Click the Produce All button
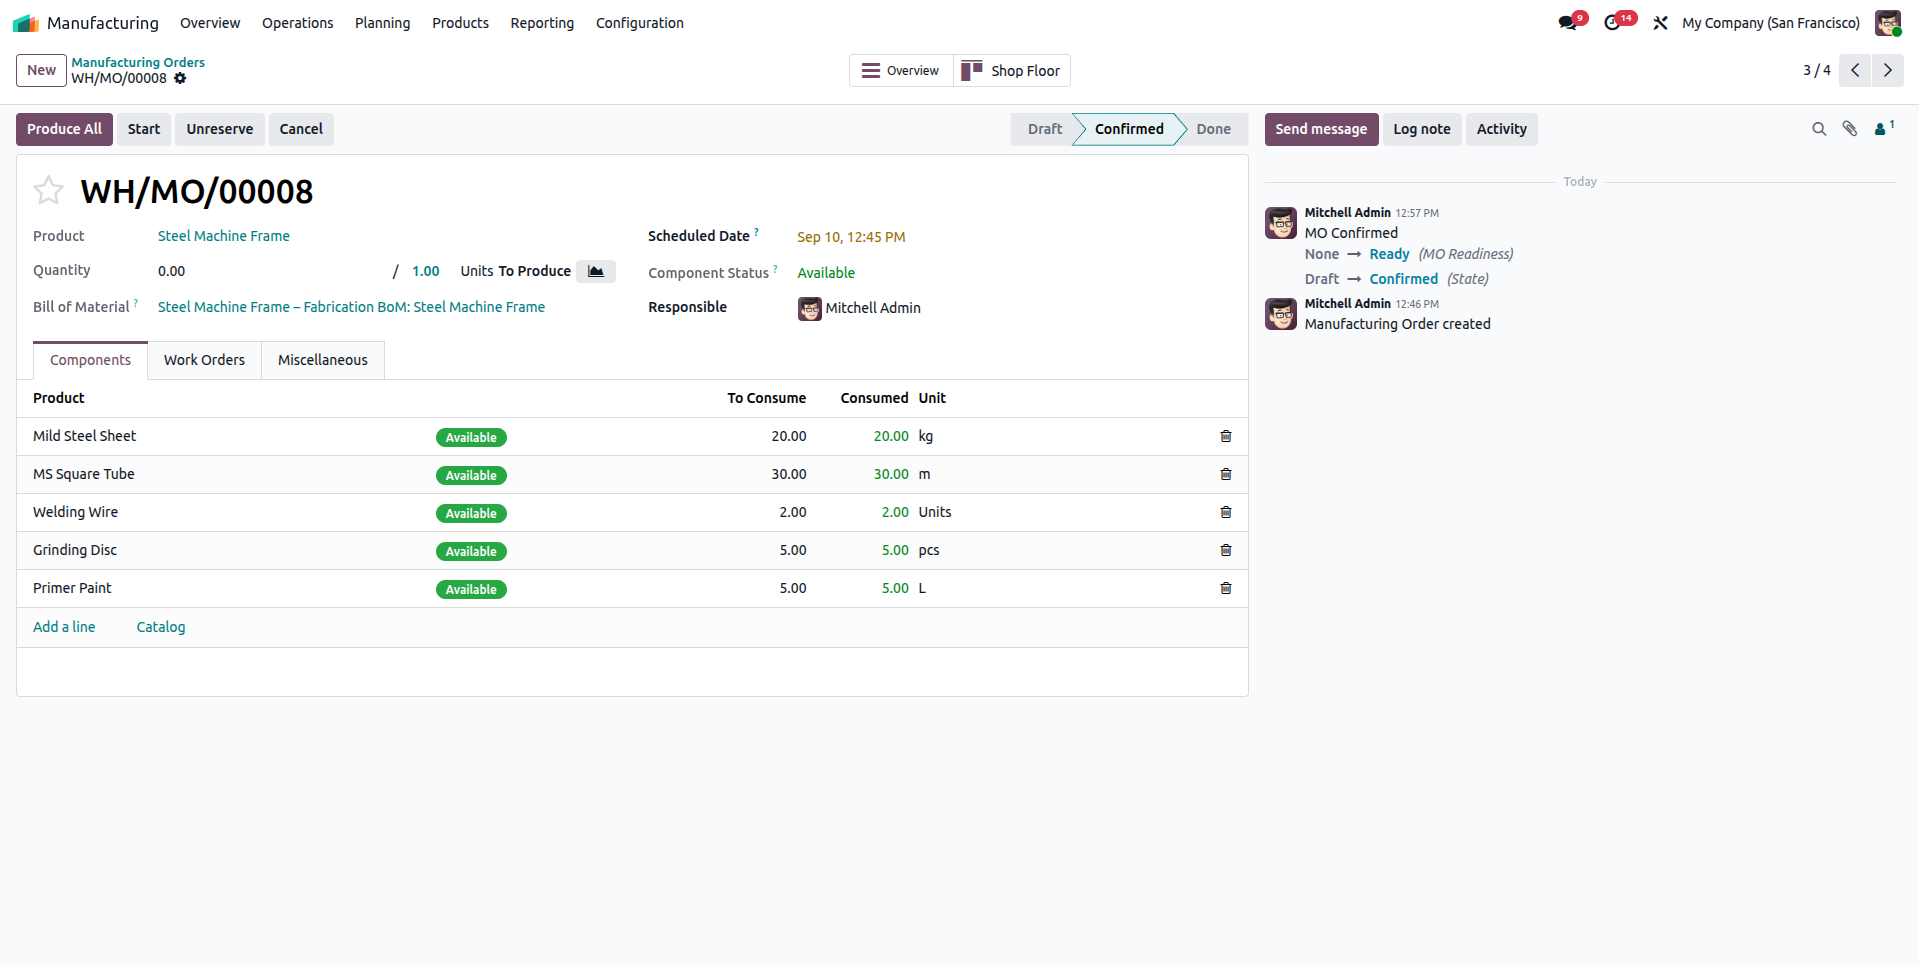The width and height of the screenshot is (1919, 965). [x=65, y=129]
